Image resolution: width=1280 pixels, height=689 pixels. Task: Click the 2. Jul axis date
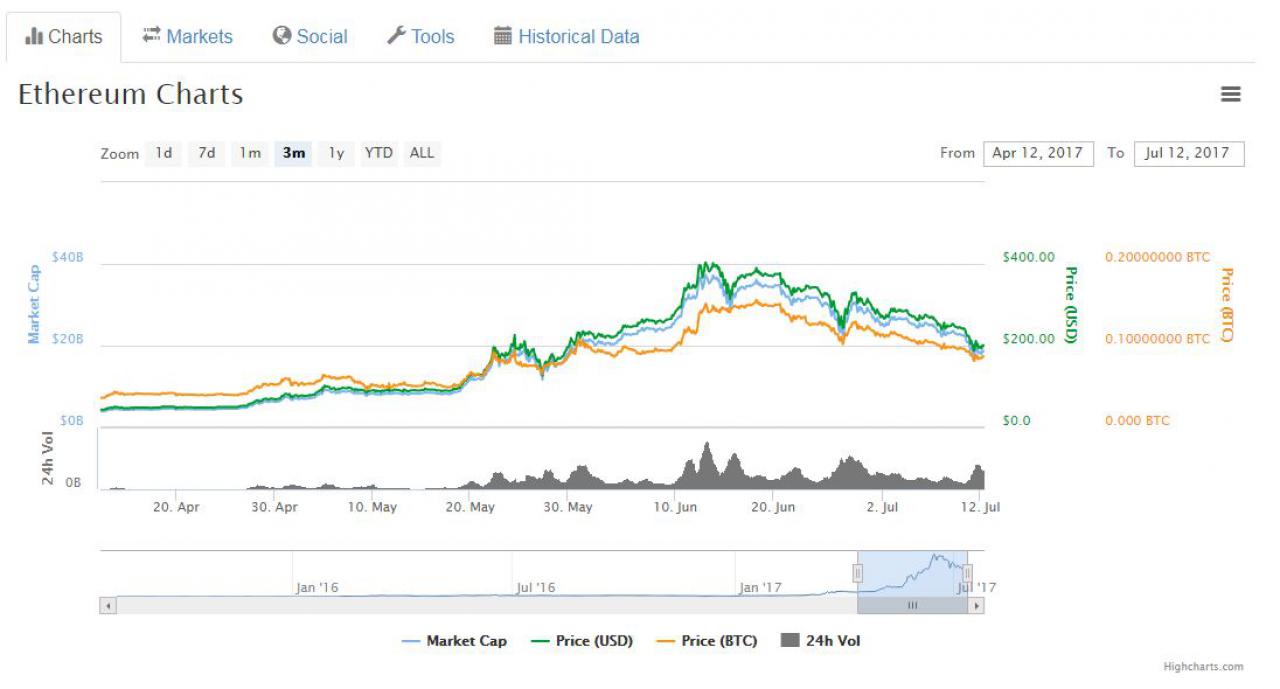coord(882,507)
